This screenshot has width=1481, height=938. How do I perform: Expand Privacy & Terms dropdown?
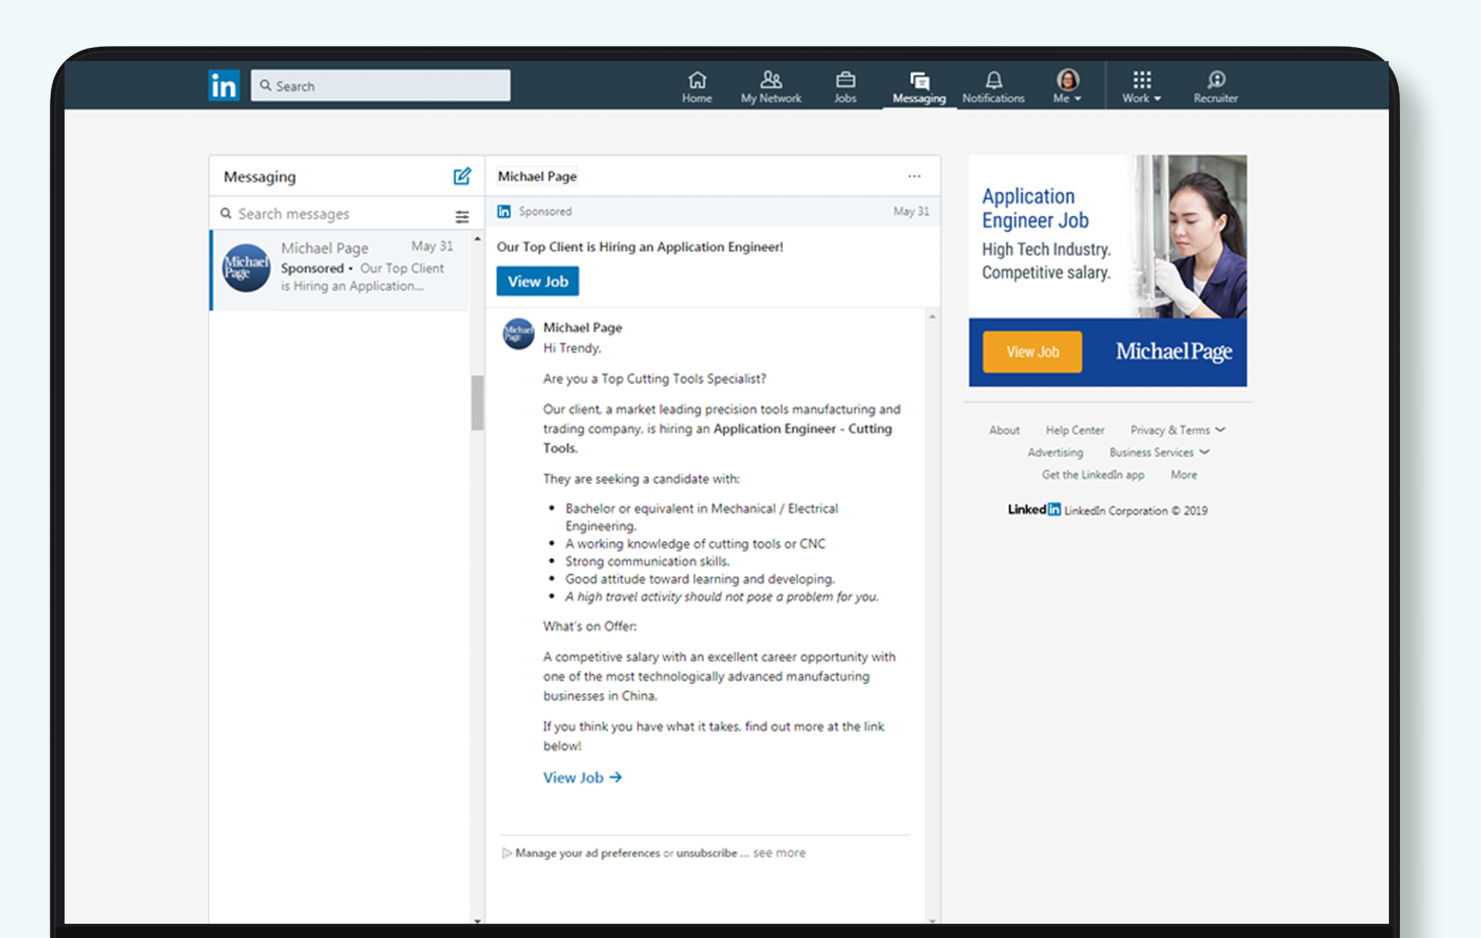tap(1177, 430)
